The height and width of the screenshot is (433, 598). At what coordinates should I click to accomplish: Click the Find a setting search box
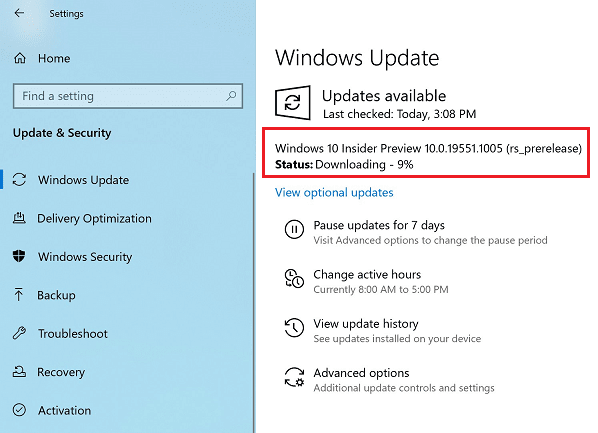pyautogui.click(x=128, y=96)
